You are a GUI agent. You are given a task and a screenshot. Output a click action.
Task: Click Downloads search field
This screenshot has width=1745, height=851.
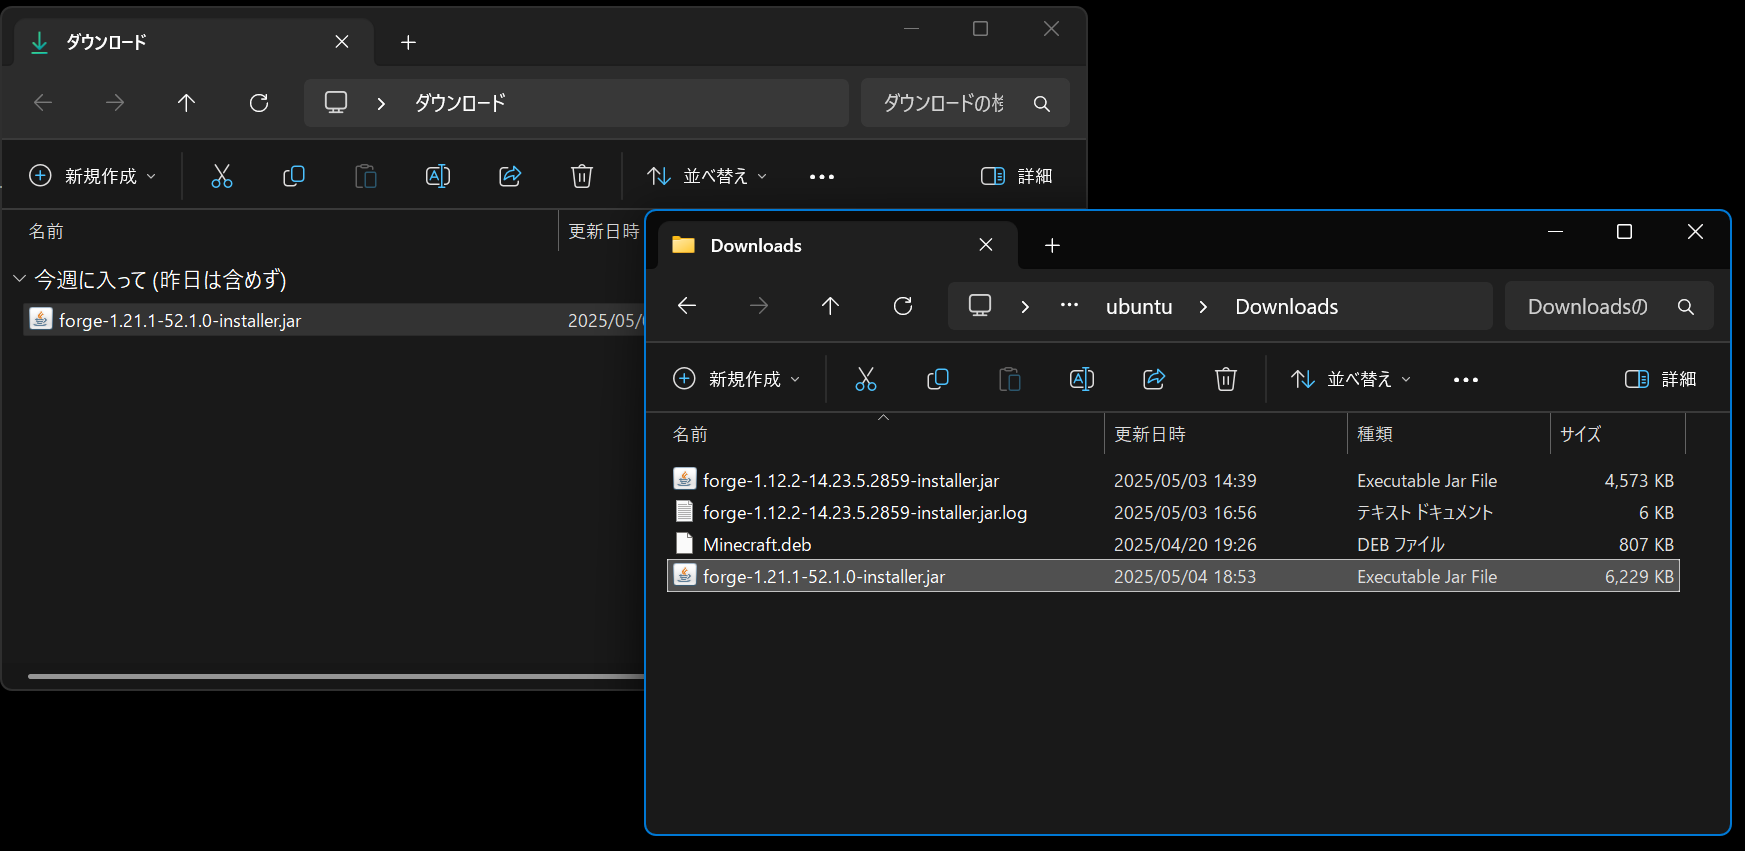coord(1609,307)
